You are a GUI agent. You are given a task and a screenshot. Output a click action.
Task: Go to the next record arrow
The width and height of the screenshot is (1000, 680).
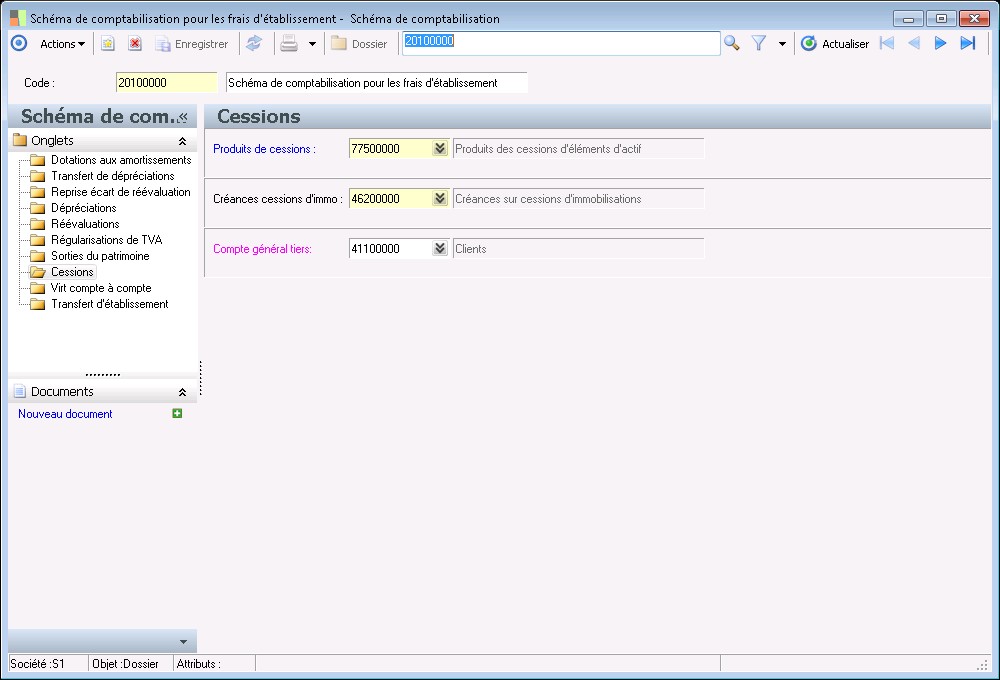[x=940, y=43]
